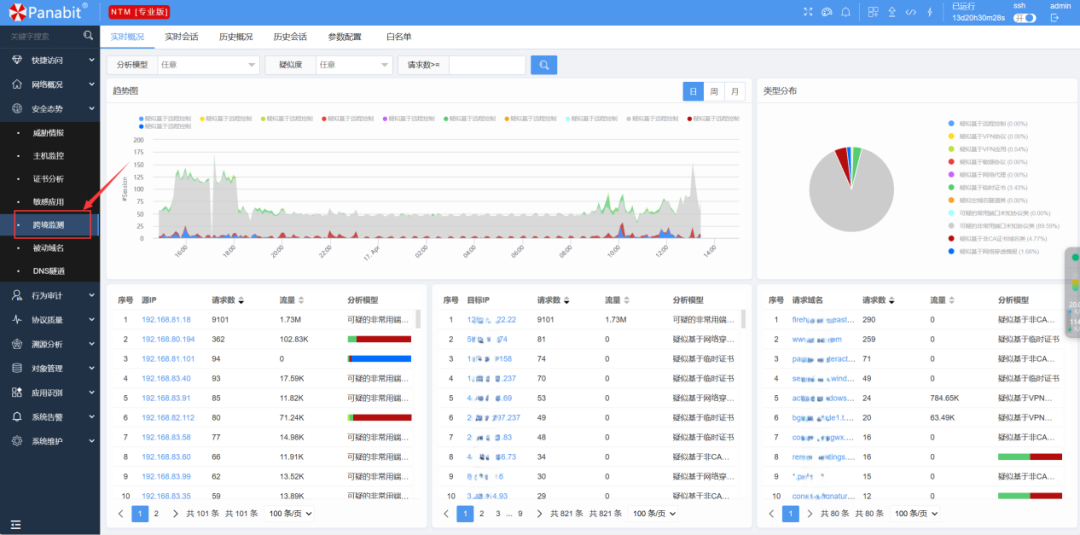Go to page 2 of source IP table
This screenshot has height=535, width=1080.
pos(156,513)
